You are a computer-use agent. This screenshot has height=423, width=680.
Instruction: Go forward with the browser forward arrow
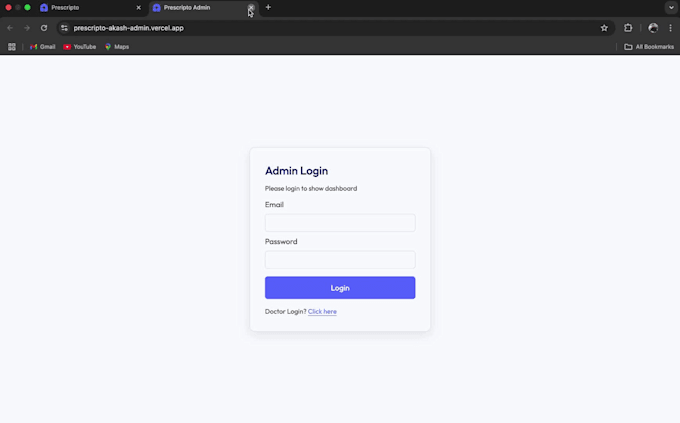tap(27, 28)
